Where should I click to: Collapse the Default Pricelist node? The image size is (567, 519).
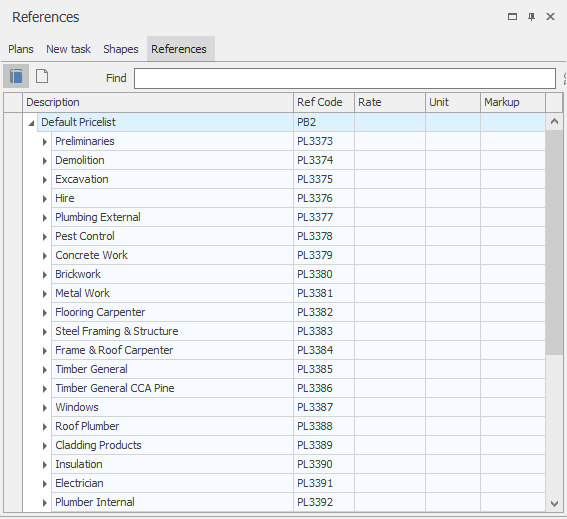(x=31, y=123)
